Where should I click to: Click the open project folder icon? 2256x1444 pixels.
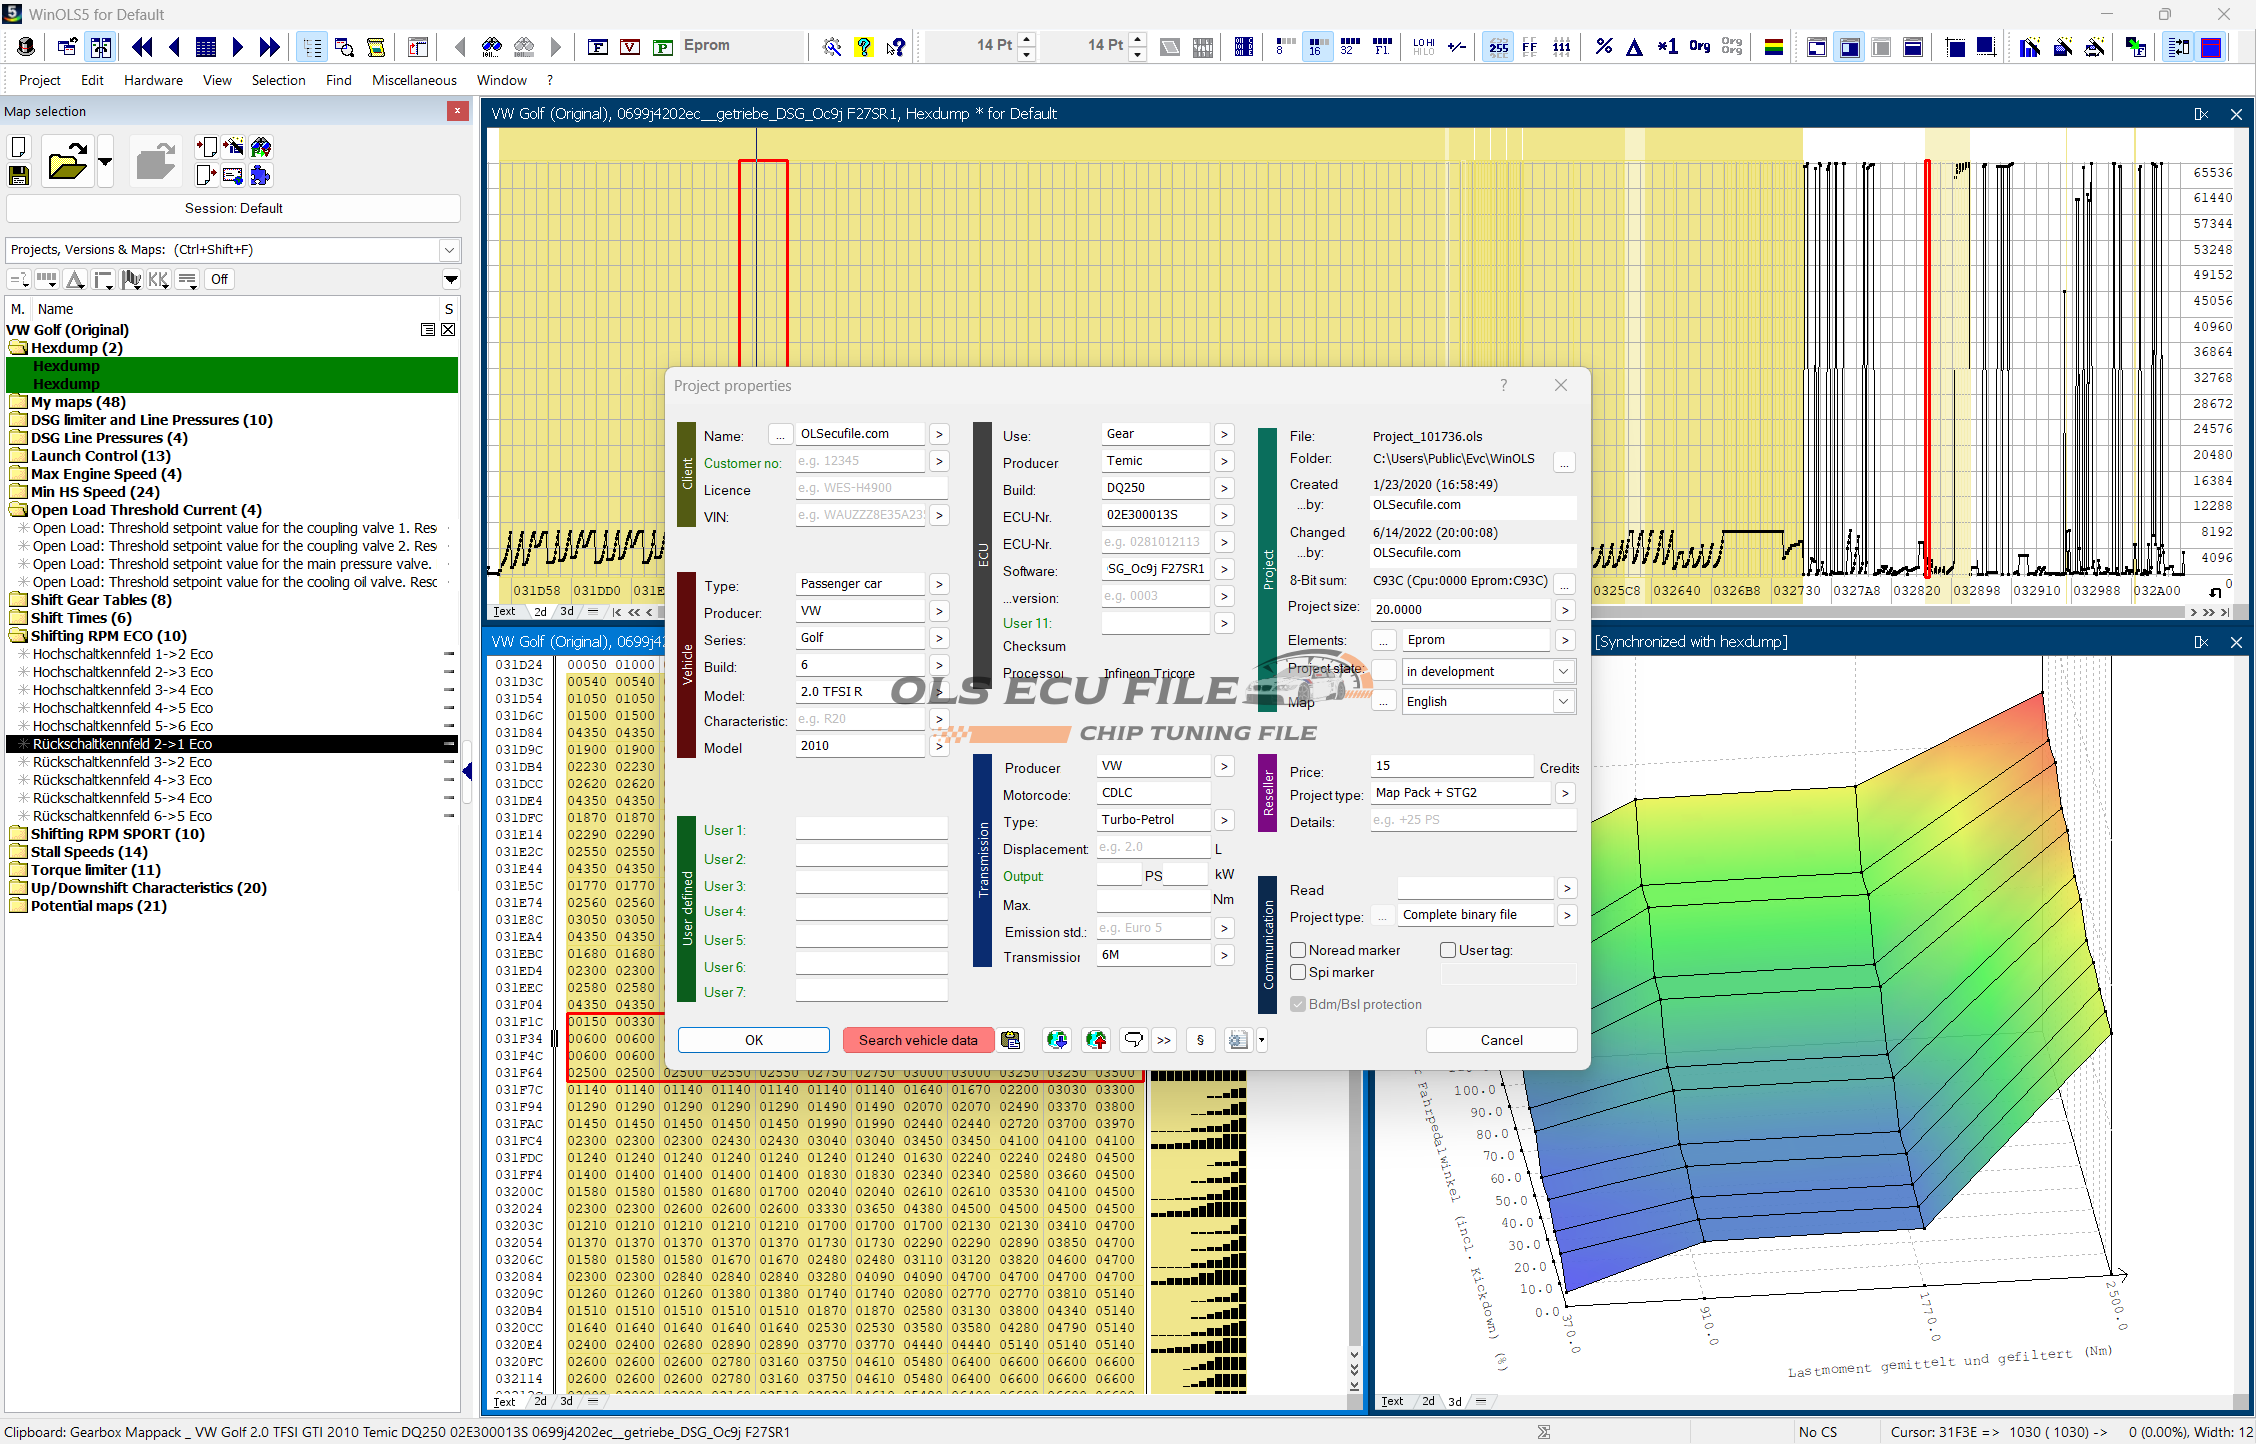[67, 162]
